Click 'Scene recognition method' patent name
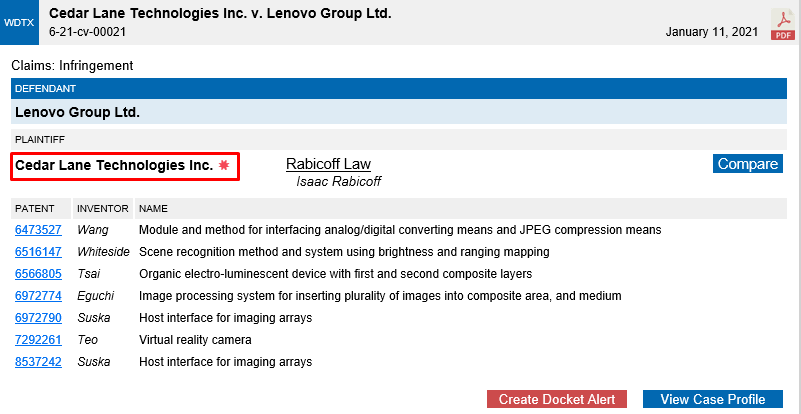Viewport: 801px width, 414px height. tap(344, 252)
